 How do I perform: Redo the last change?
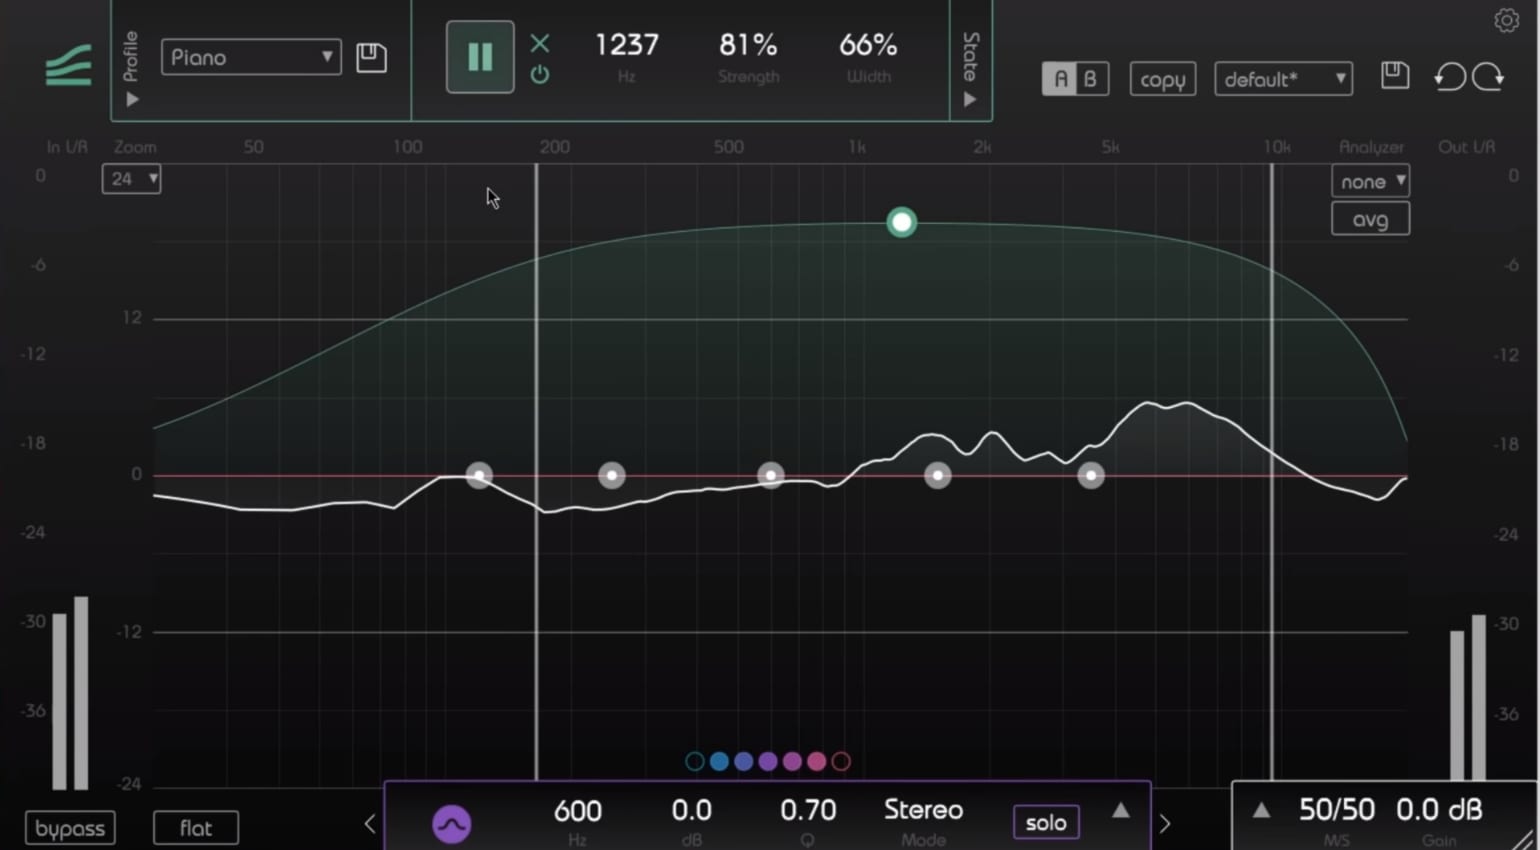tap(1488, 77)
